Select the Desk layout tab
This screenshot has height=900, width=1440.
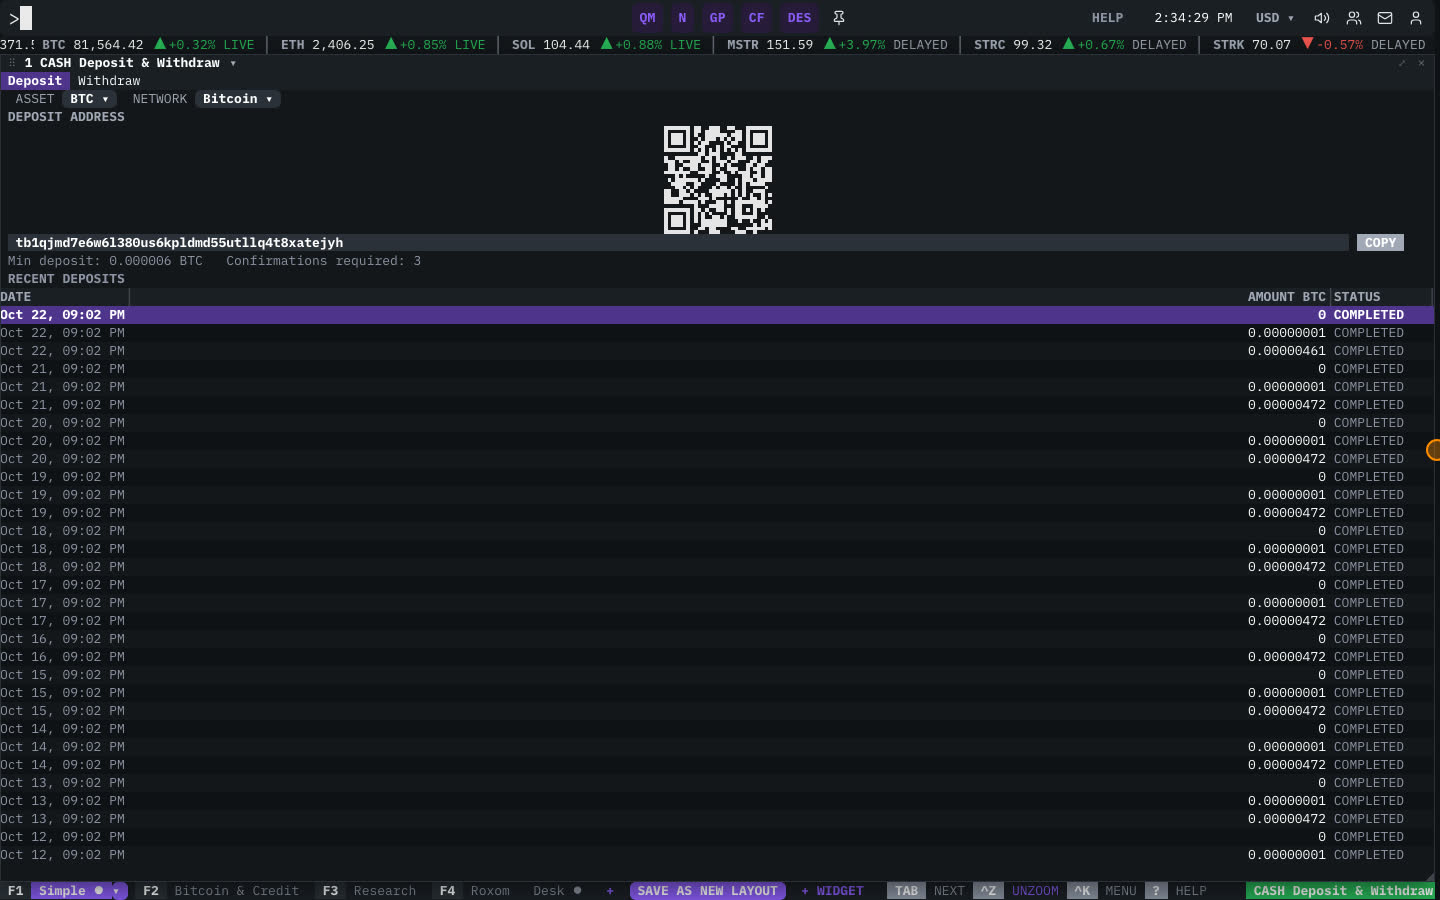pos(557,891)
